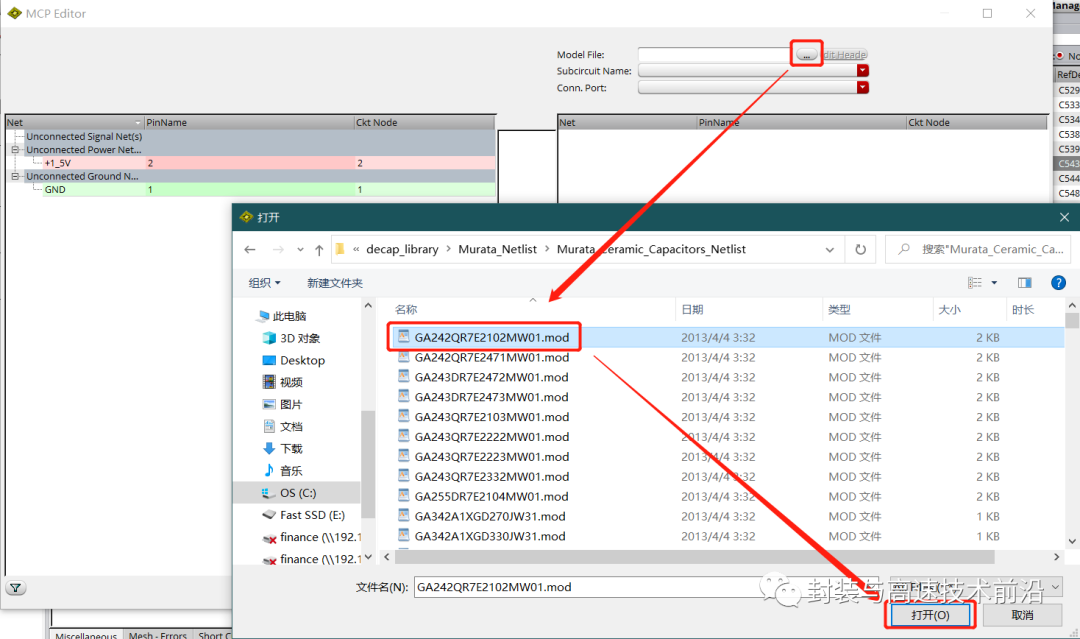The width and height of the screenshot is (1080, 639).
Task: Select 视频 folder
Action: pyautogui.click(x=291, y=382)
